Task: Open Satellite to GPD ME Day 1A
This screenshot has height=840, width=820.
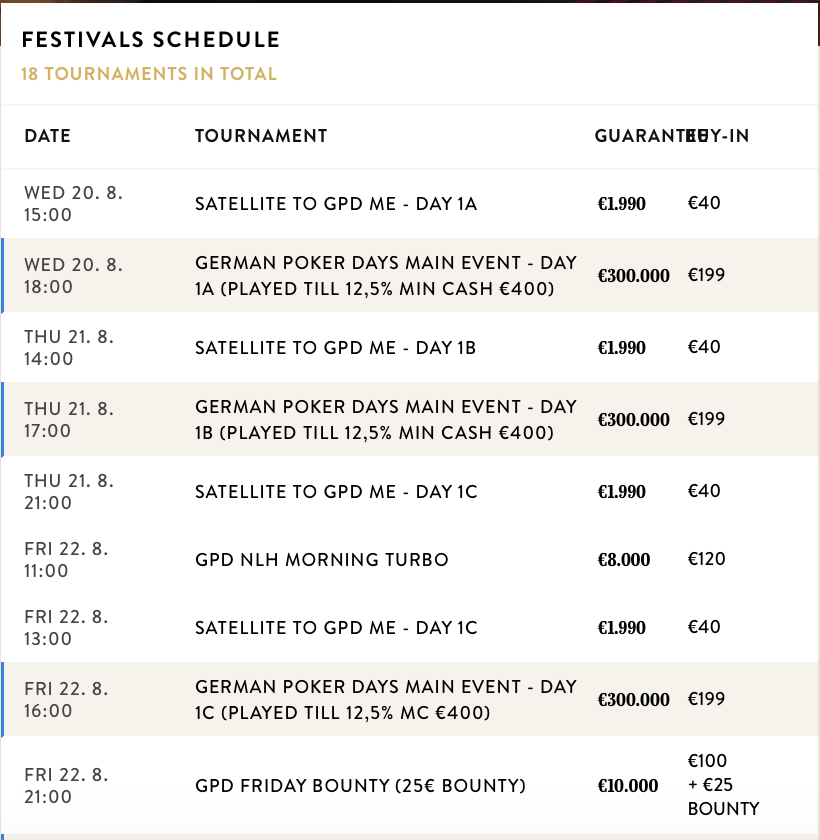Action: [336, 204]
